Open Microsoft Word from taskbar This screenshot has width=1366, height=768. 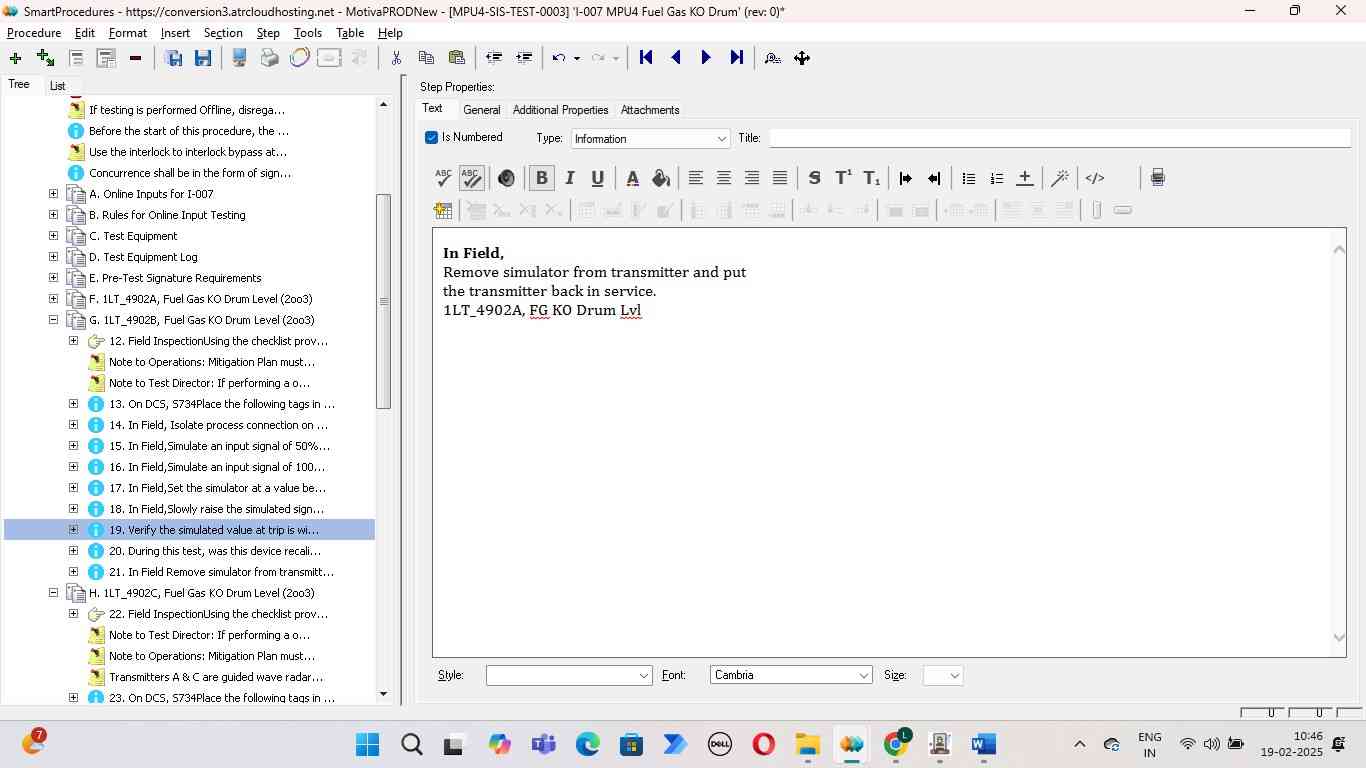983,745
